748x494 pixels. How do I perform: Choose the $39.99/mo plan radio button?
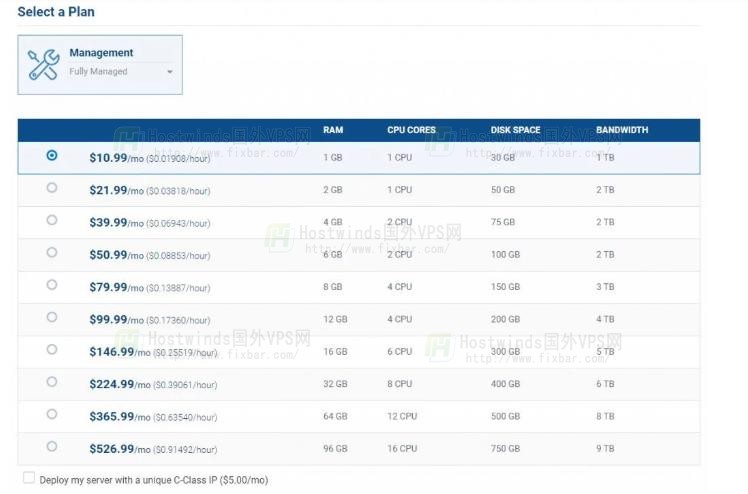point(52,221)
